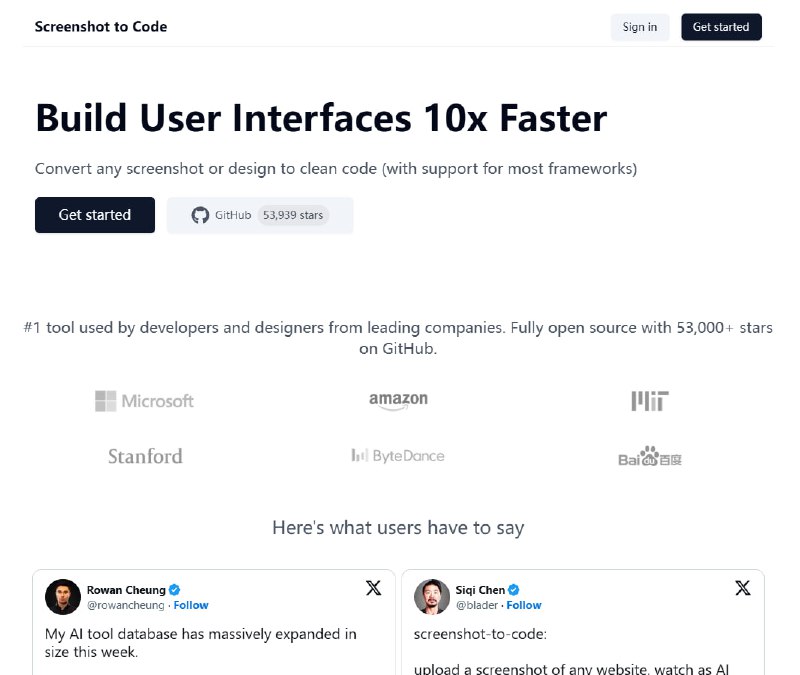
Task: Go to Screenshot to Code home title
Action: point(101,27)
